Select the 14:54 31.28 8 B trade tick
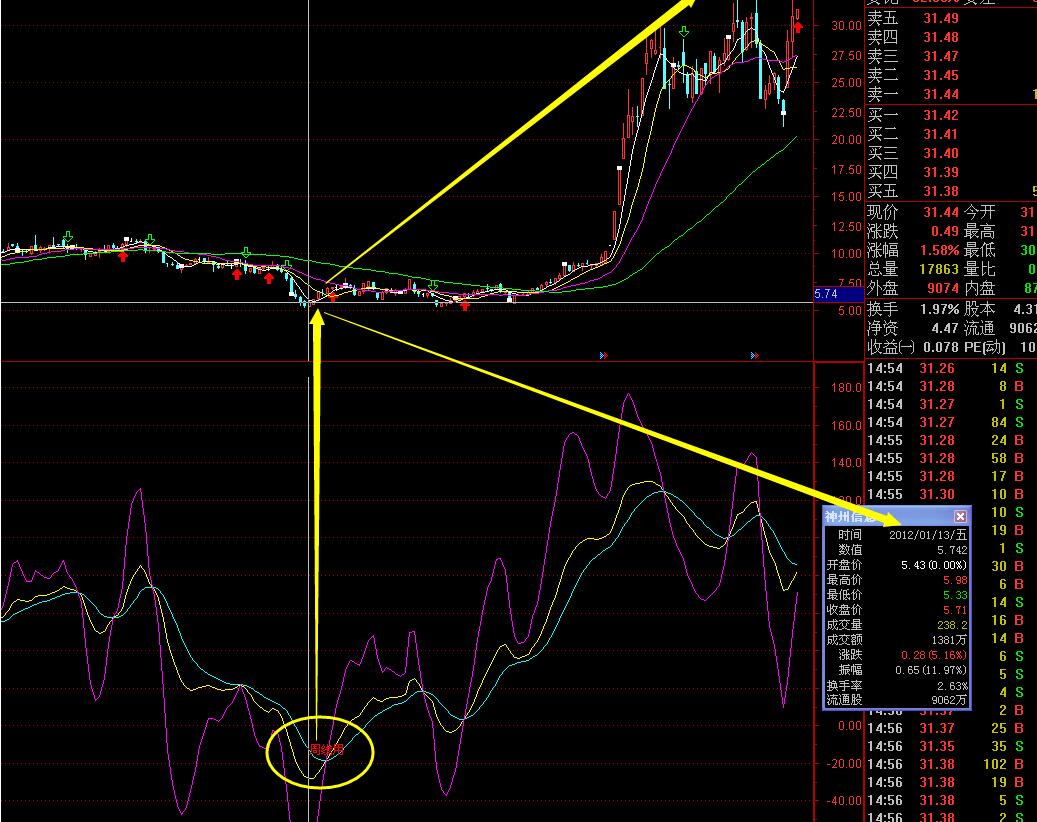This screenshot has height=822, width=1037. point(951,387)
